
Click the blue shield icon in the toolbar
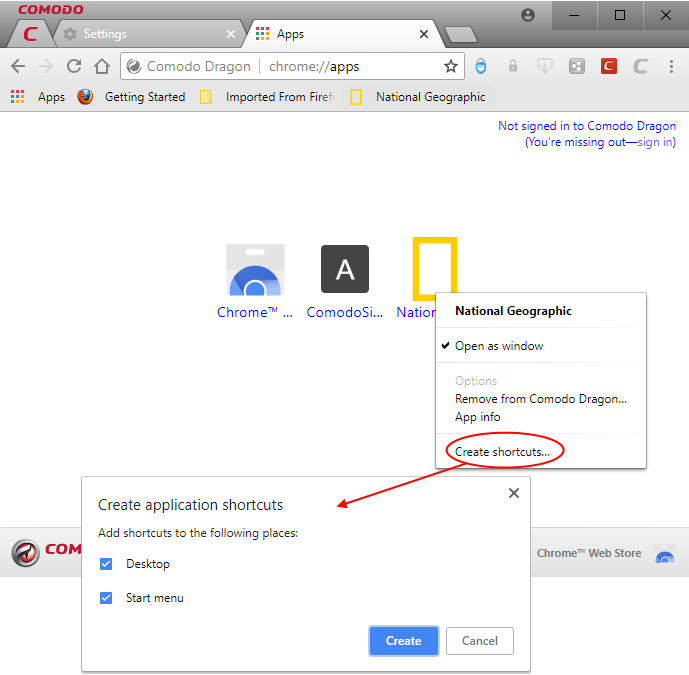click(x=481, y=66)
